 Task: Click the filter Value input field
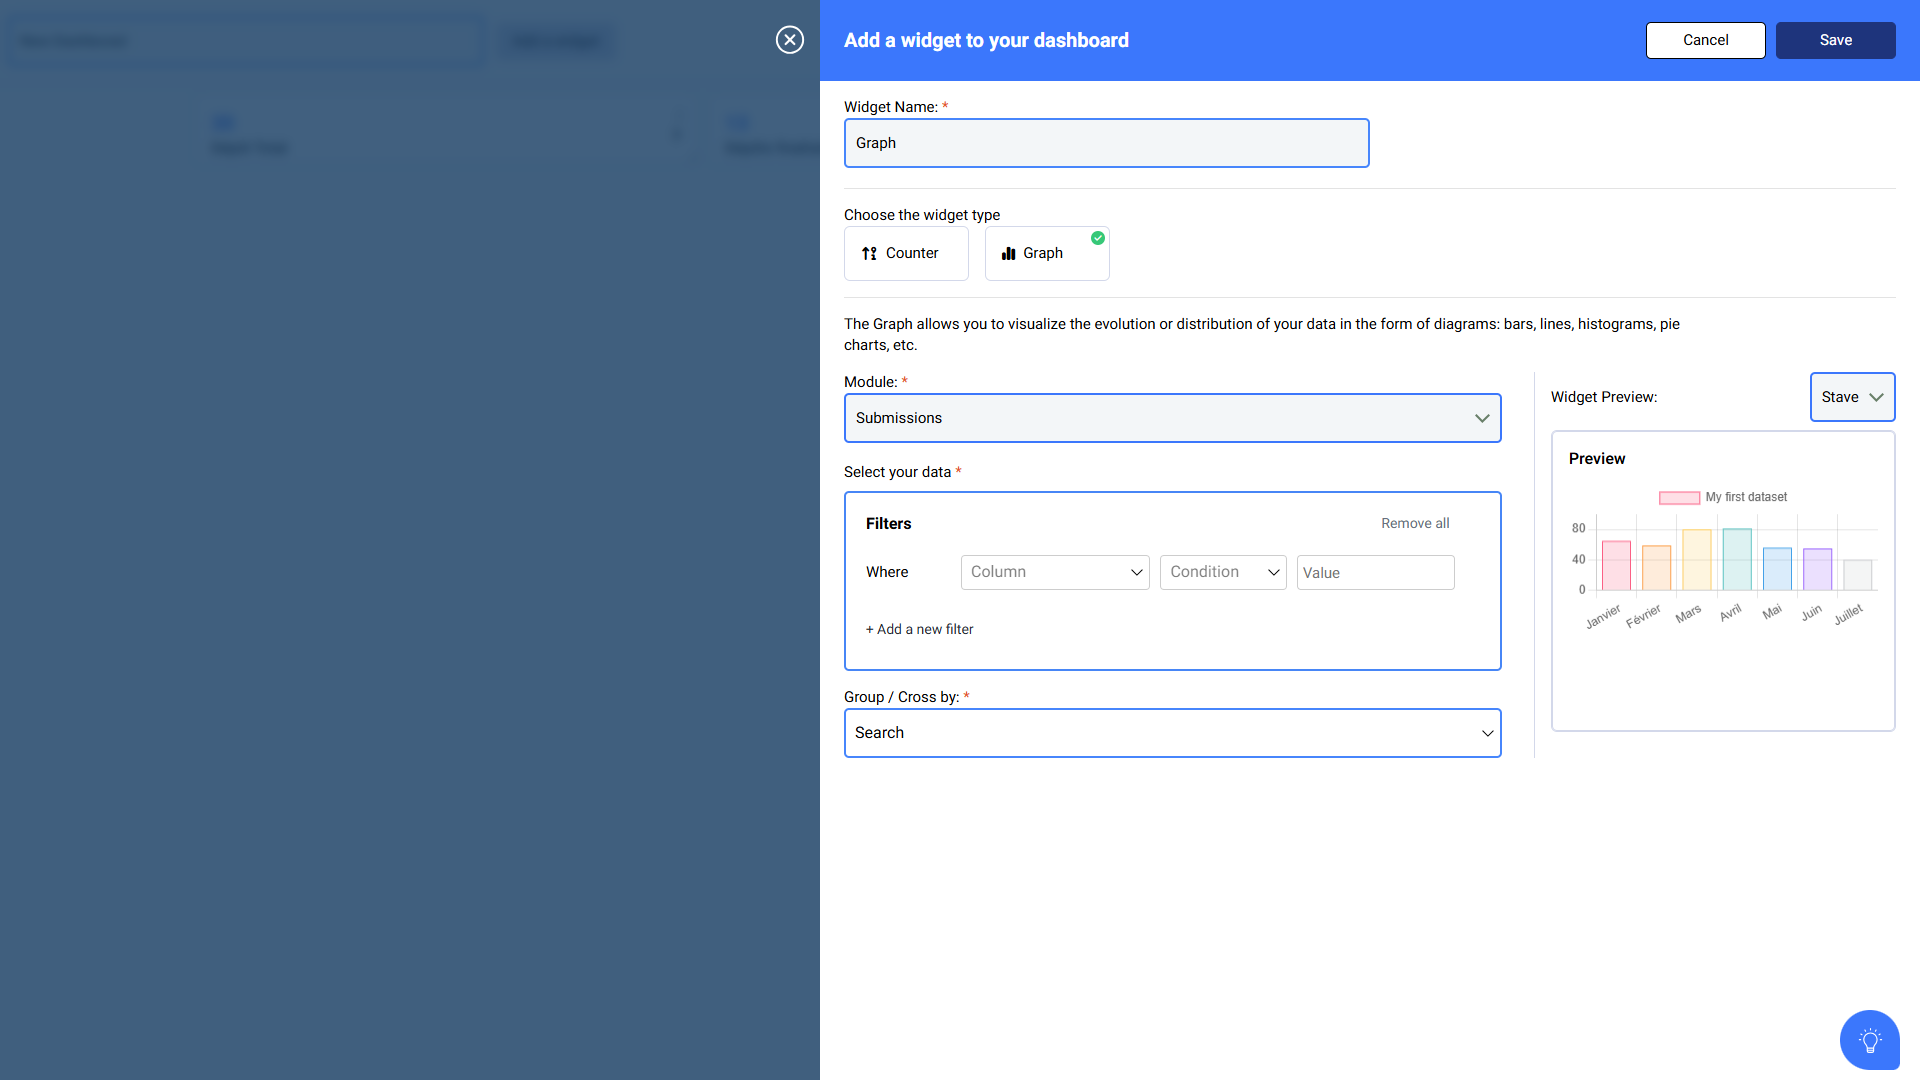click(1375, 573)
